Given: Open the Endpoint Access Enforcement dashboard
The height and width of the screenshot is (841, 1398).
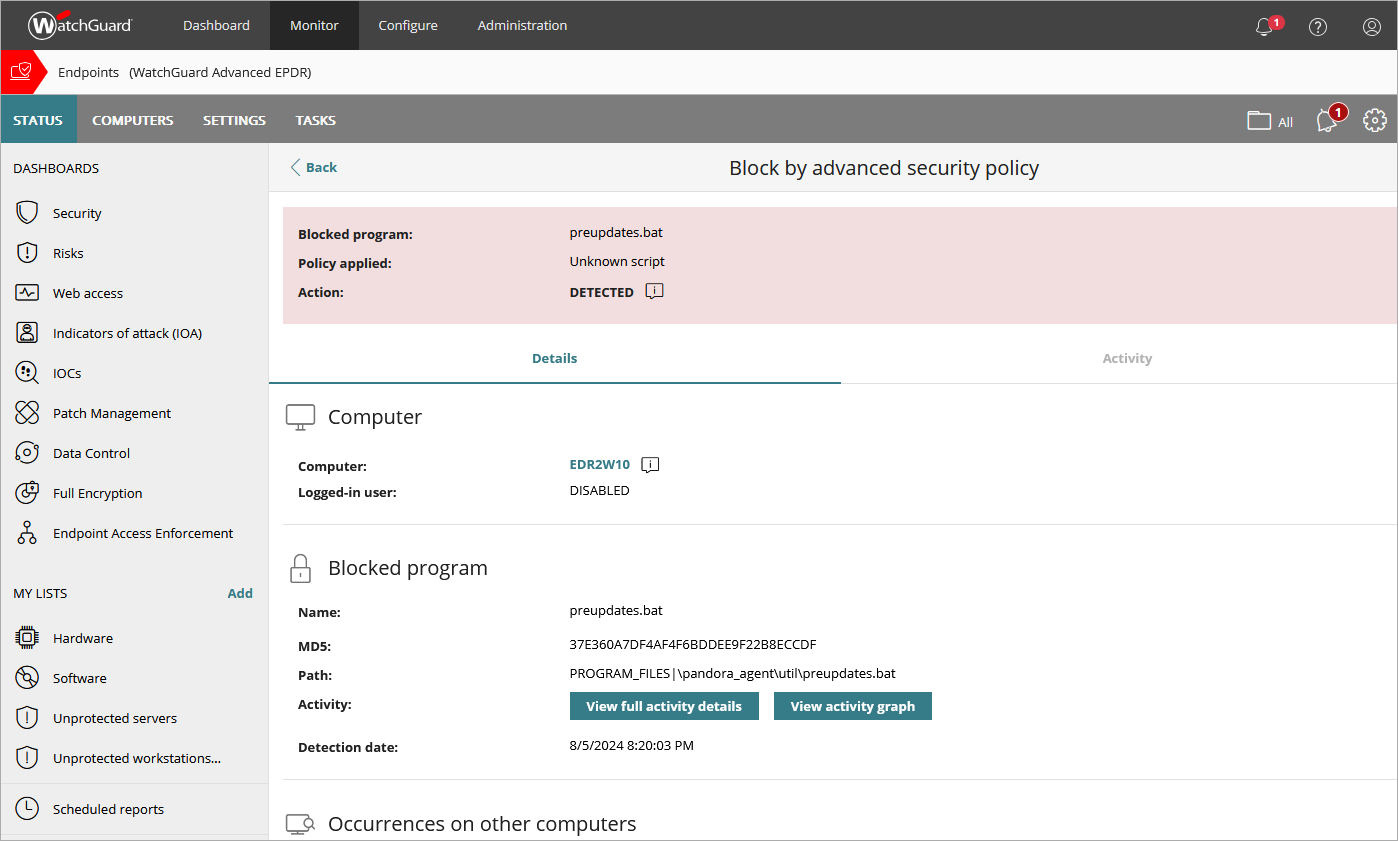Looking at the screenshot, I should pos(142,533).
